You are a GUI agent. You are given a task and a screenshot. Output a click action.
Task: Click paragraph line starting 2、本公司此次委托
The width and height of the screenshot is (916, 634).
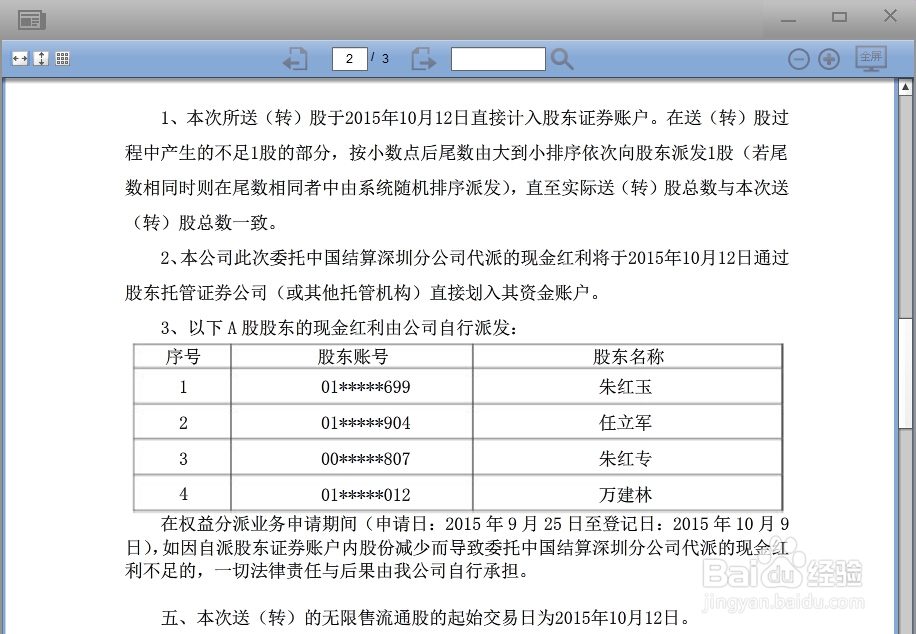point(475,258)
